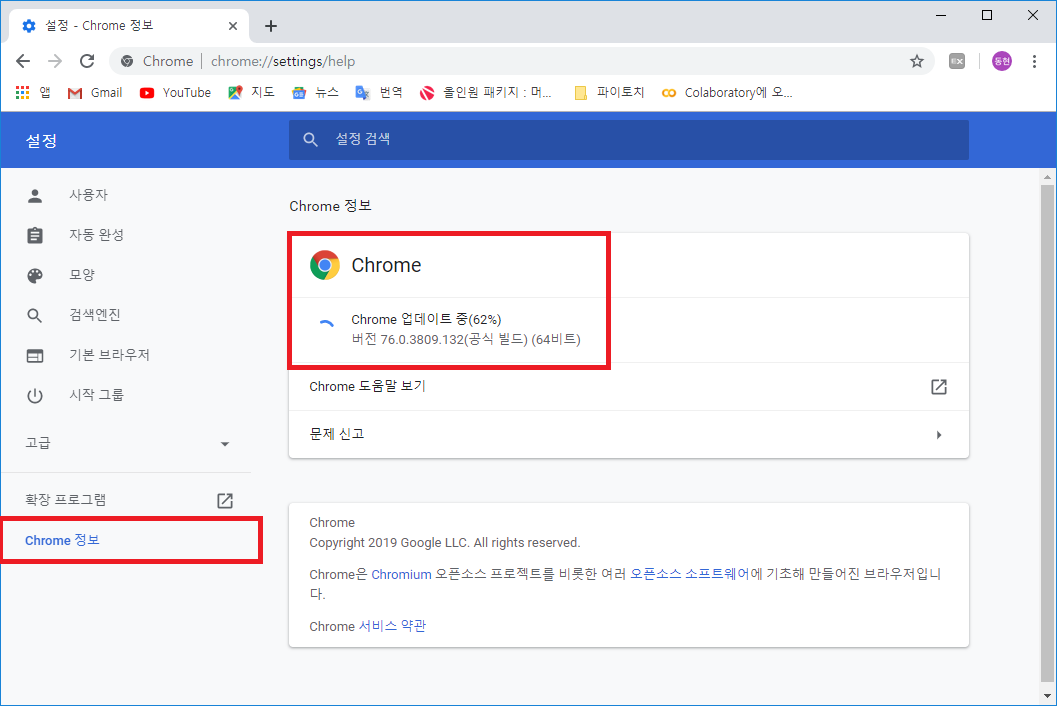Open the 뉴스 news bookmark
Viewport: 1057px width, 706px height.
[315, 92]
